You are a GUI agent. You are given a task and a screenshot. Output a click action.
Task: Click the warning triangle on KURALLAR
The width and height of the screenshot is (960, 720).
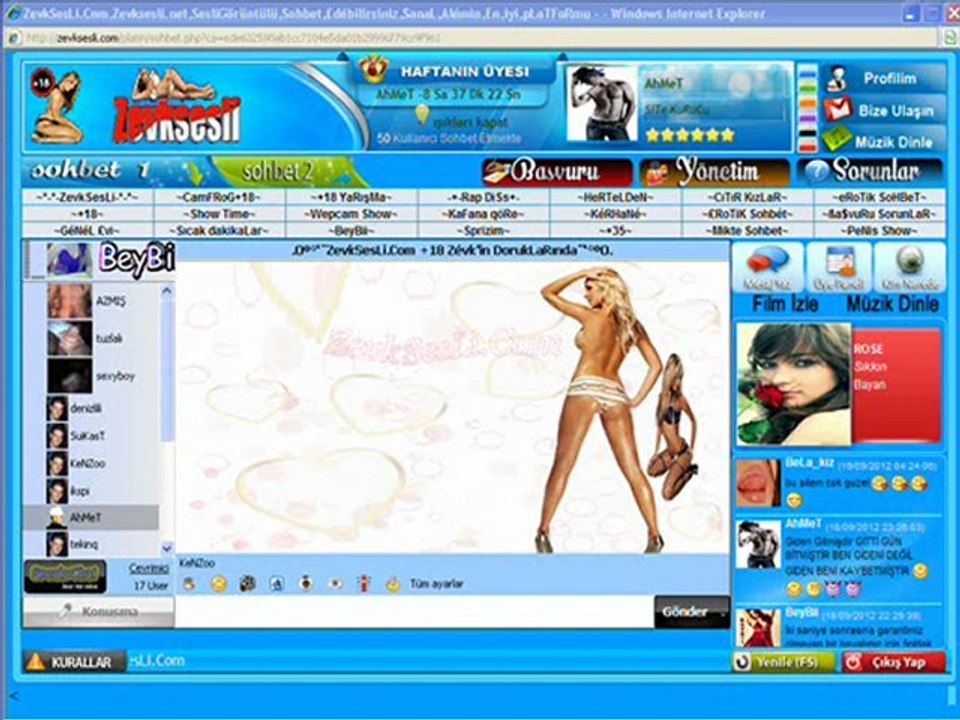36,662
